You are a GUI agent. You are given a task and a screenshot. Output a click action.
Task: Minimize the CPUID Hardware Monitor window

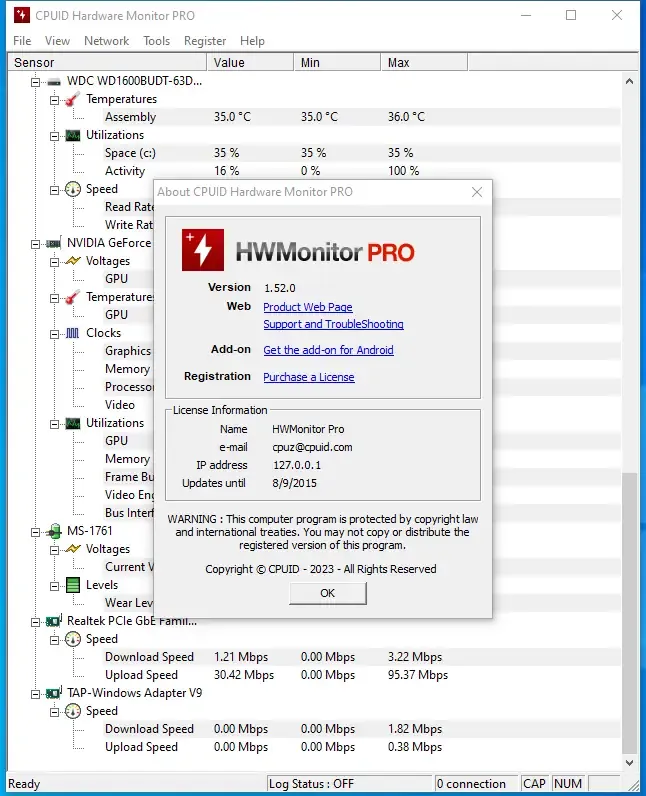[x=526, y=15]
